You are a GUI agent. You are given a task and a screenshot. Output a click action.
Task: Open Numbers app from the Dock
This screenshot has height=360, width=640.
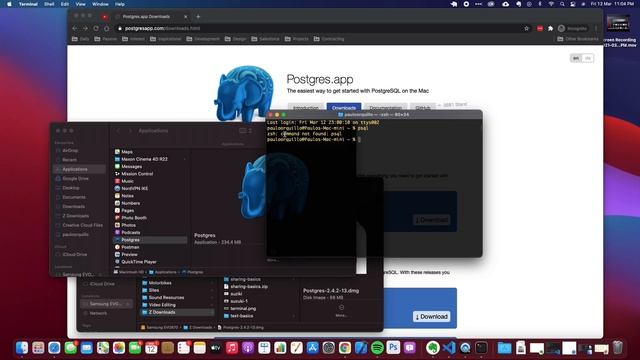pos(280,348)
